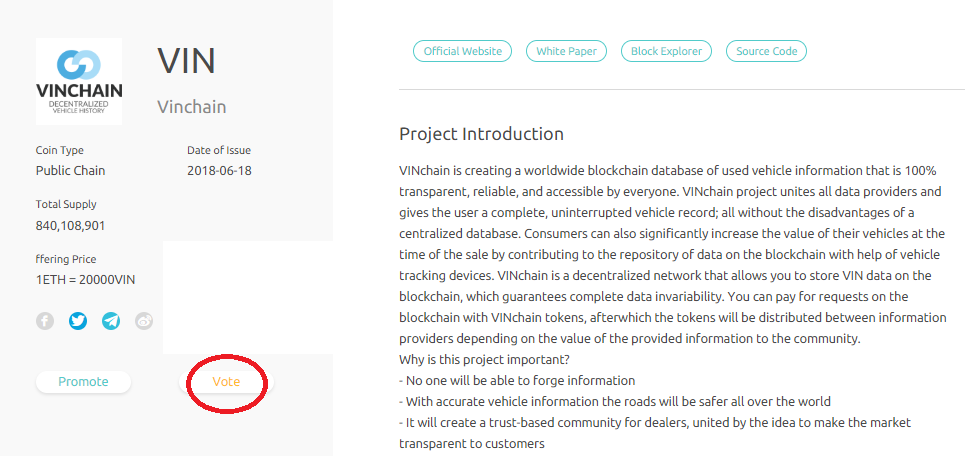Screen dimensions: 965x456
Task: Click the VINCHAIN logo image
Action: coord(79,81)
